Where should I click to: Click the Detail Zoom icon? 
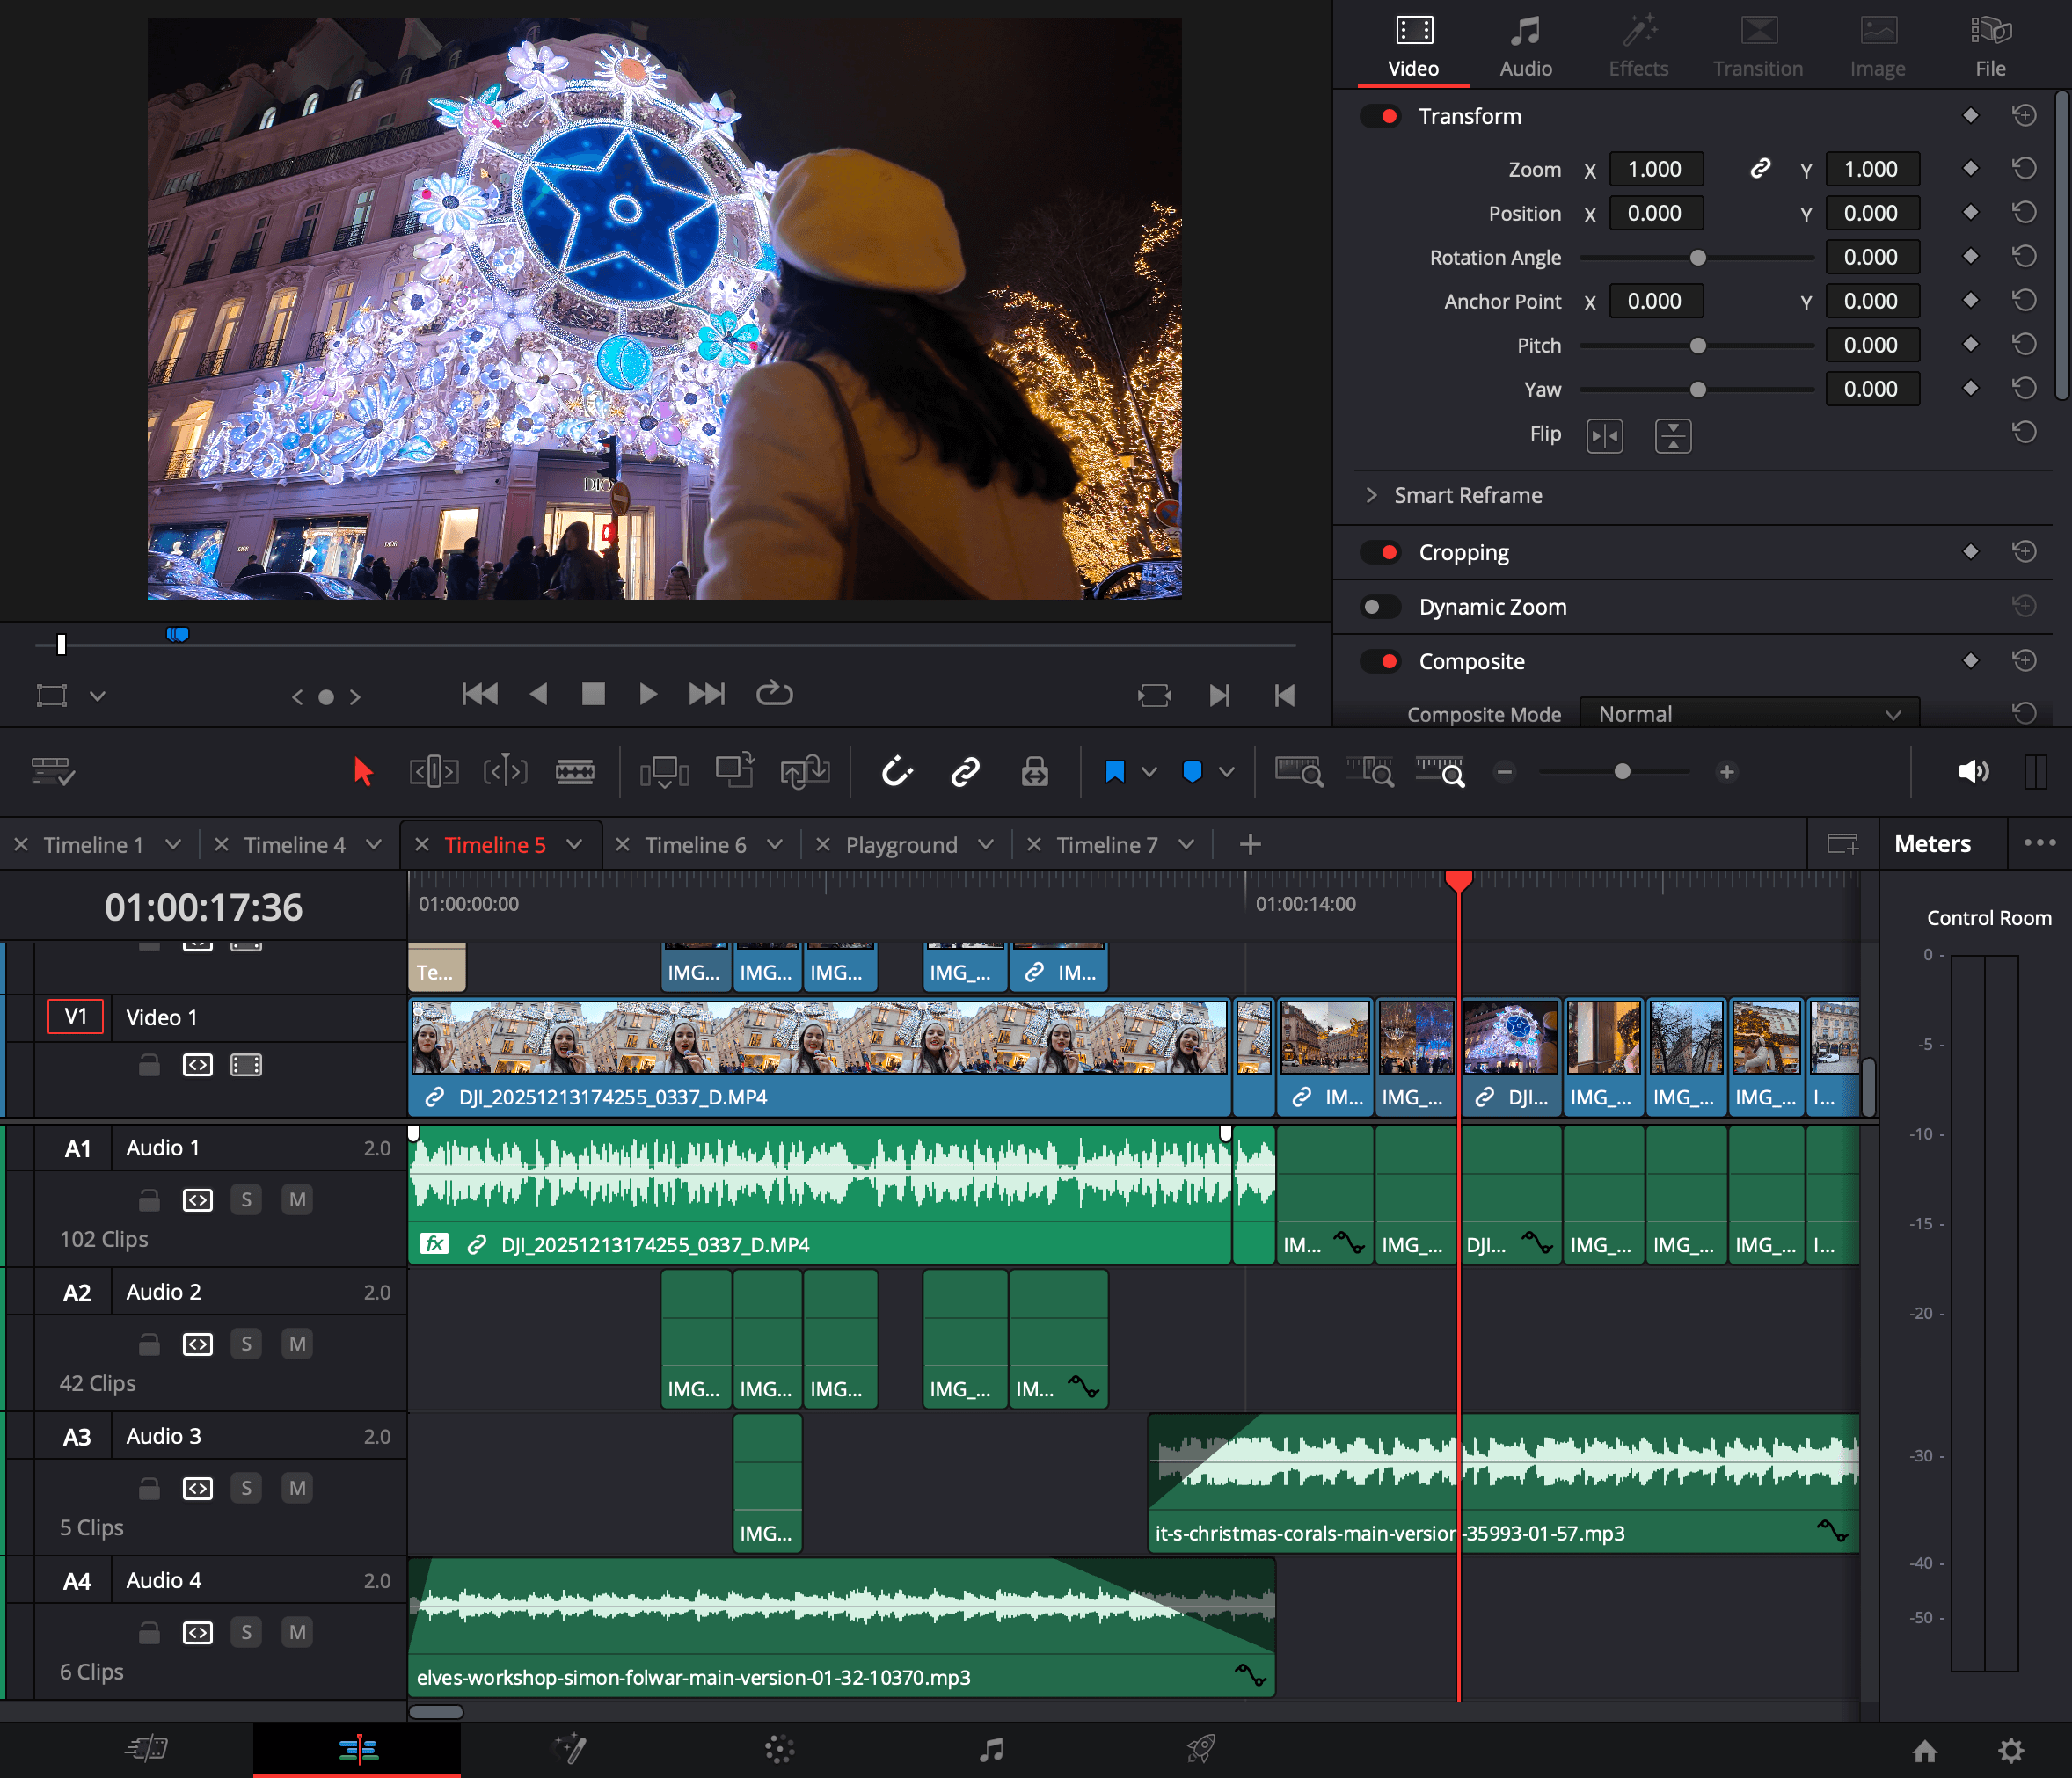coord(1369,772)
